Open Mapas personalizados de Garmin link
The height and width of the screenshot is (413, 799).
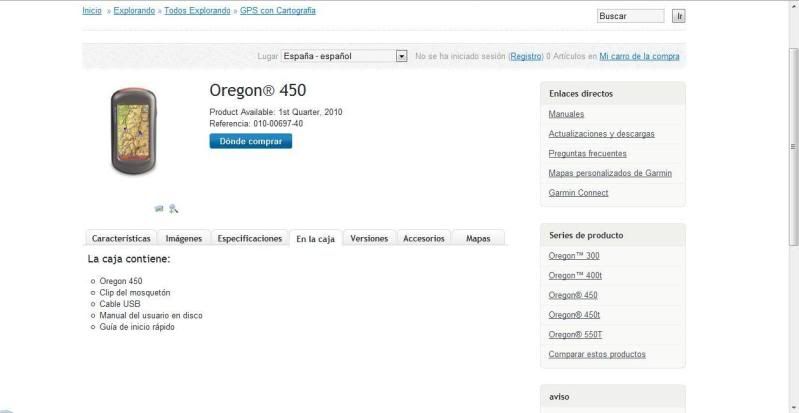pyautogui.click(x=610, y=173)
